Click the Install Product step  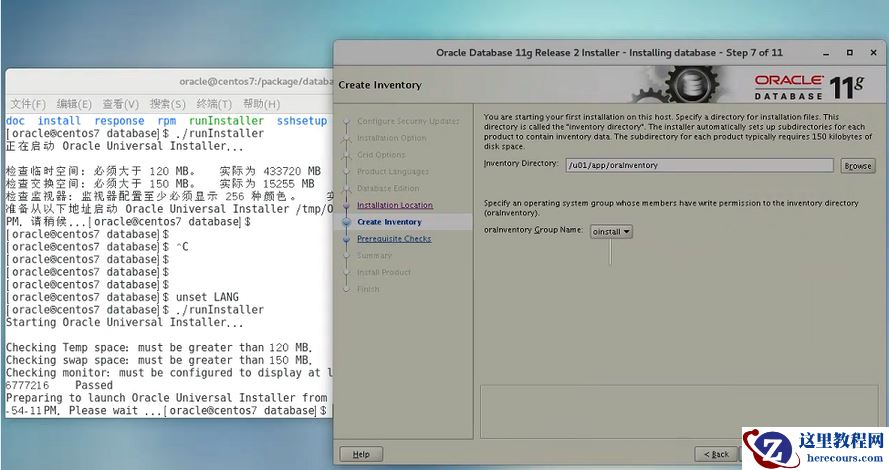(x=384, y=272)
